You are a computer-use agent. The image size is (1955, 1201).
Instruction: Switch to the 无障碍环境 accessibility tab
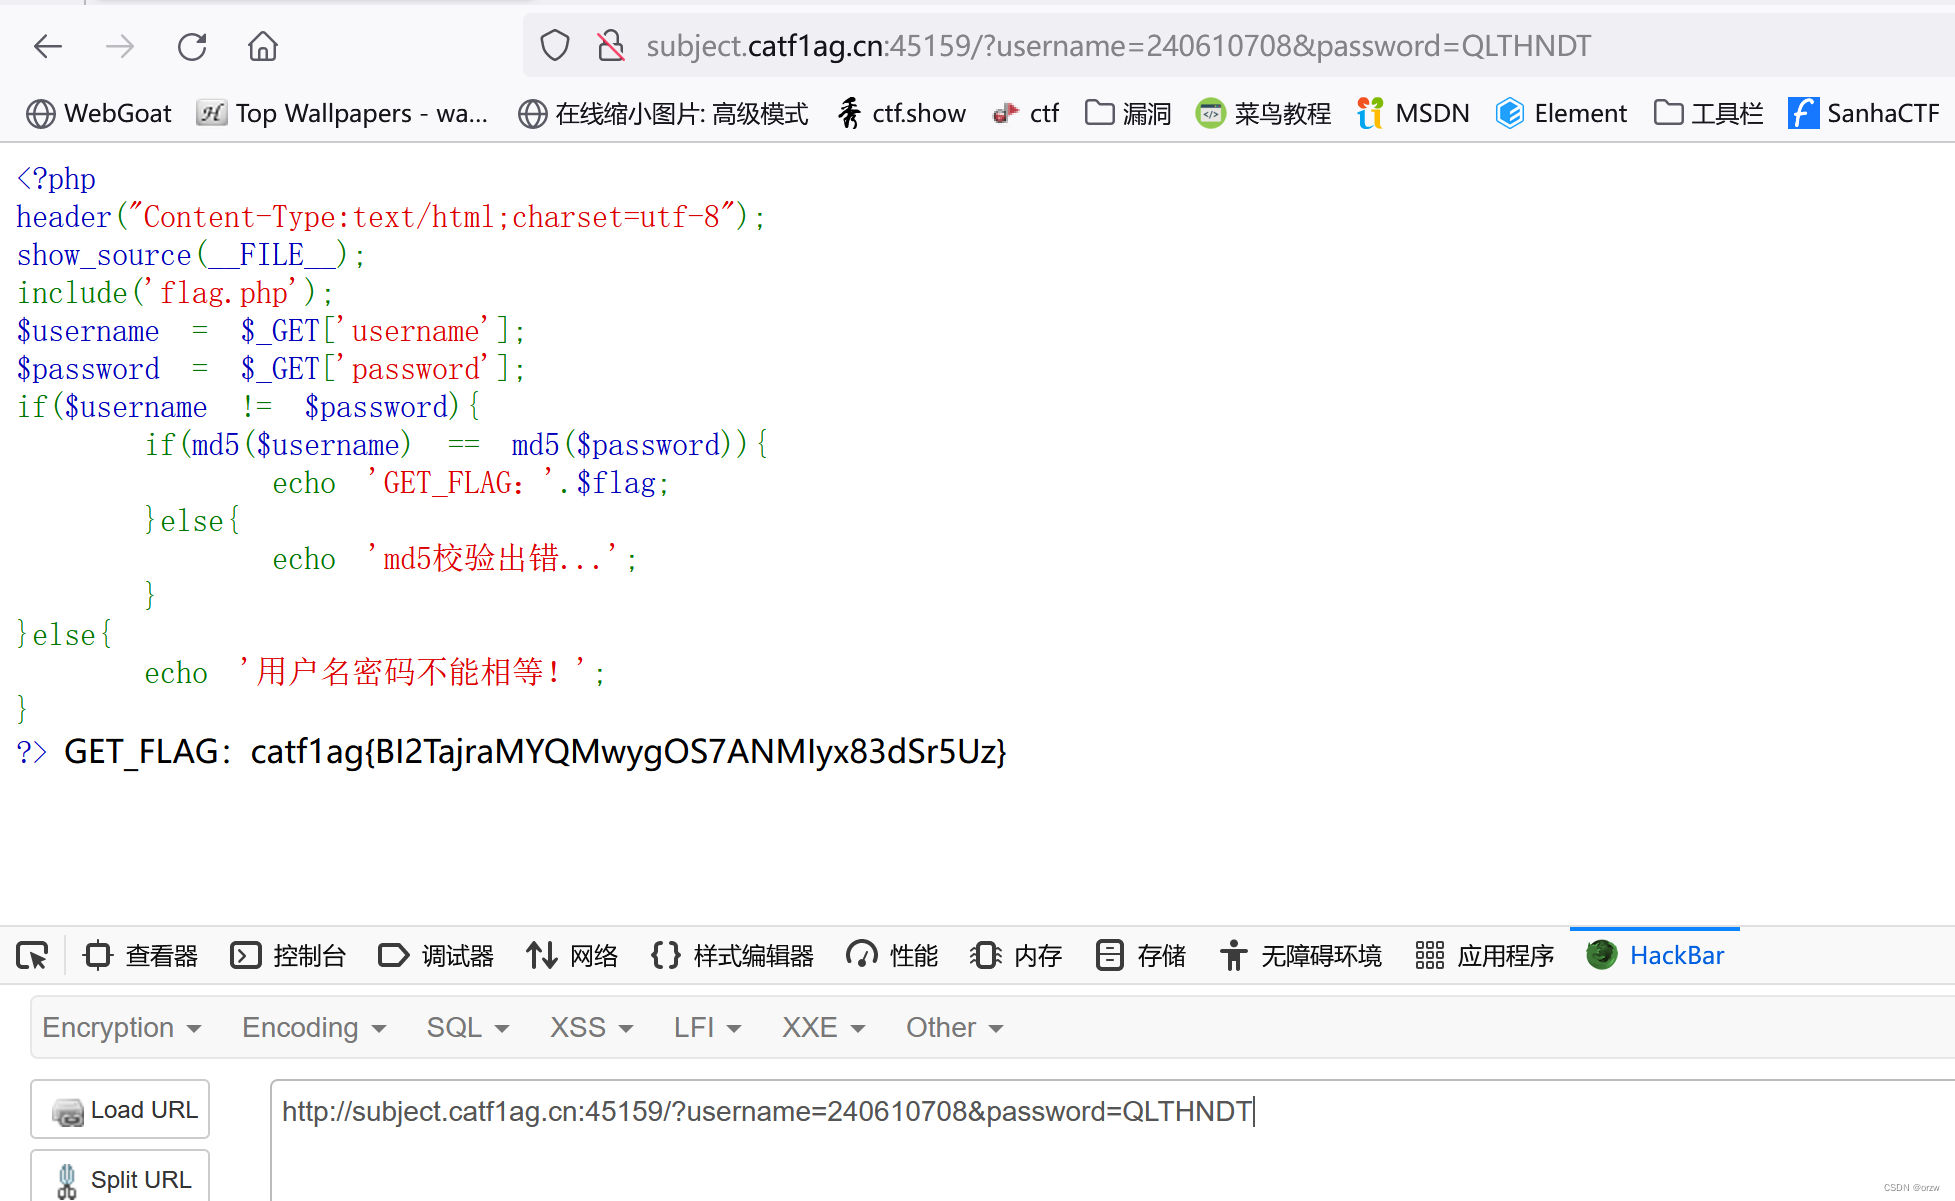tap(1300, 956)
